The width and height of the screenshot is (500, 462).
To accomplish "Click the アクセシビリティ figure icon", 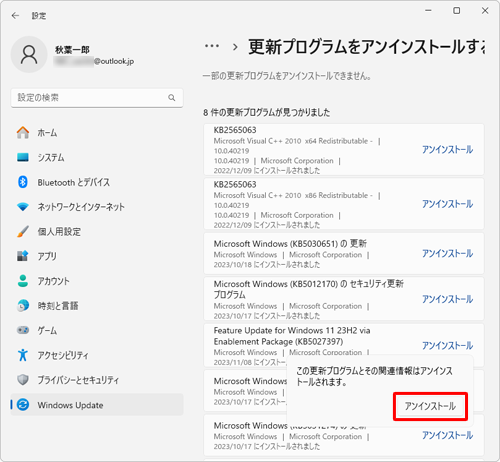I will [23, 355].
